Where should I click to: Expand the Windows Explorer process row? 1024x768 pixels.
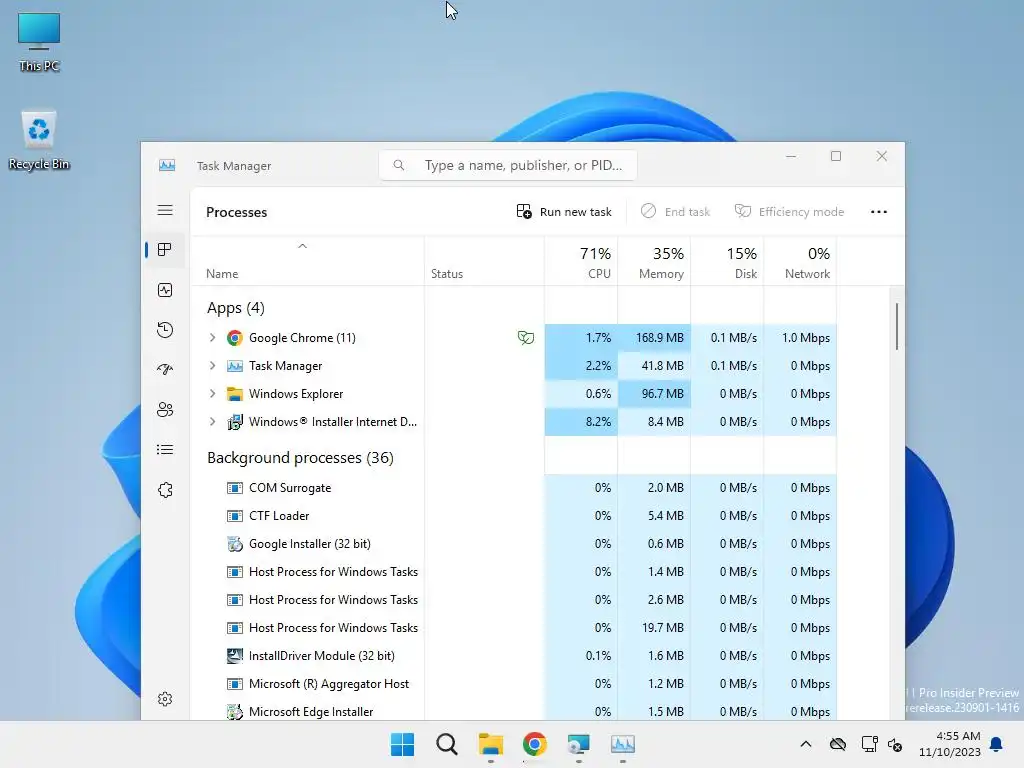pos(212,394)
